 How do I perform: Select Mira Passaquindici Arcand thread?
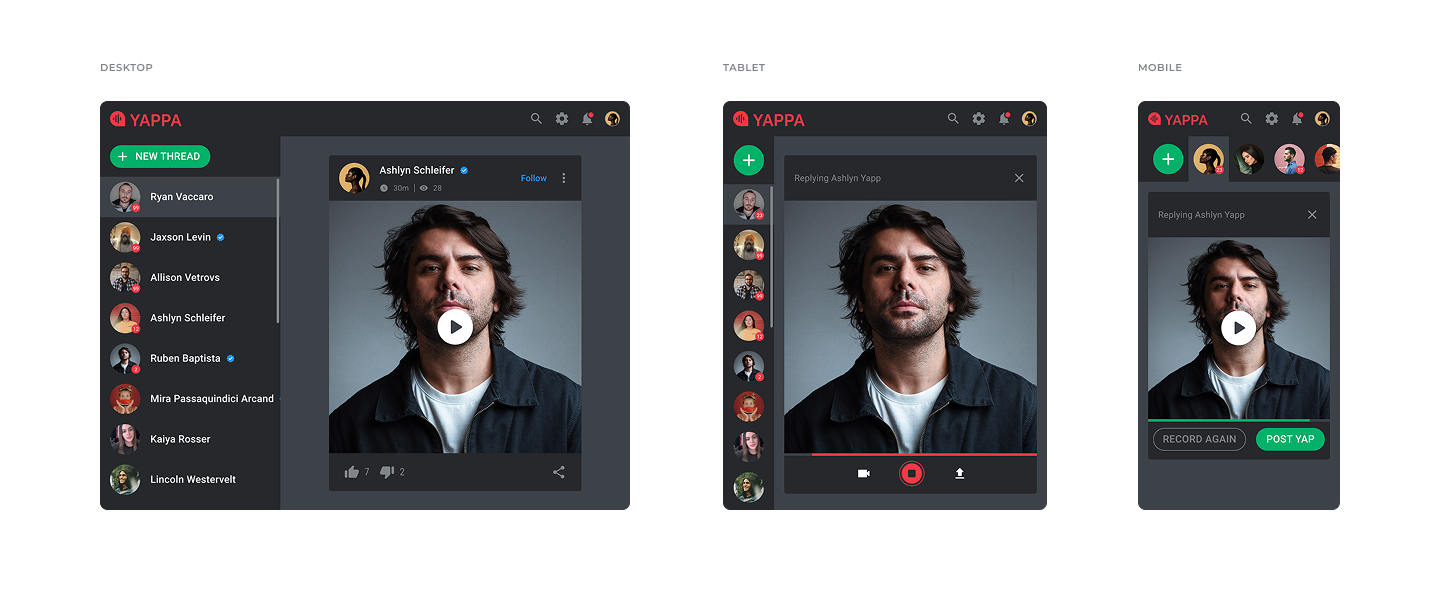[188, 399]
